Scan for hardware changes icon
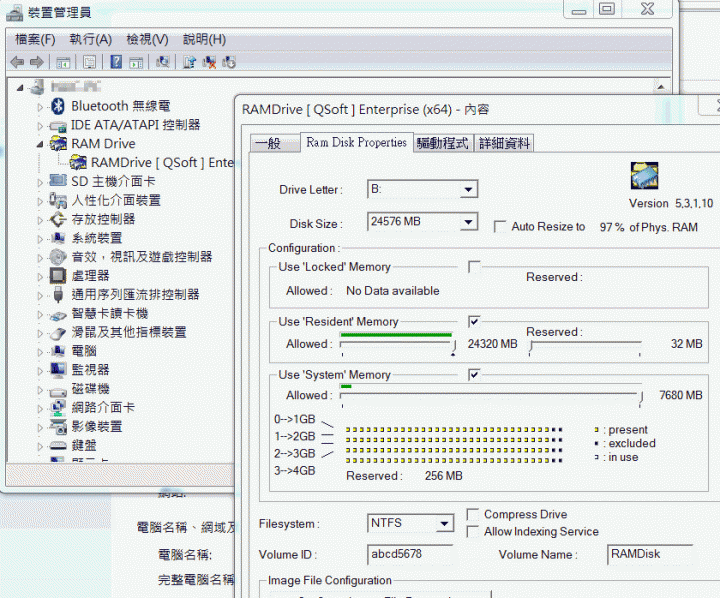Screen dimensions: 720x598 click(x=163, y=62)
